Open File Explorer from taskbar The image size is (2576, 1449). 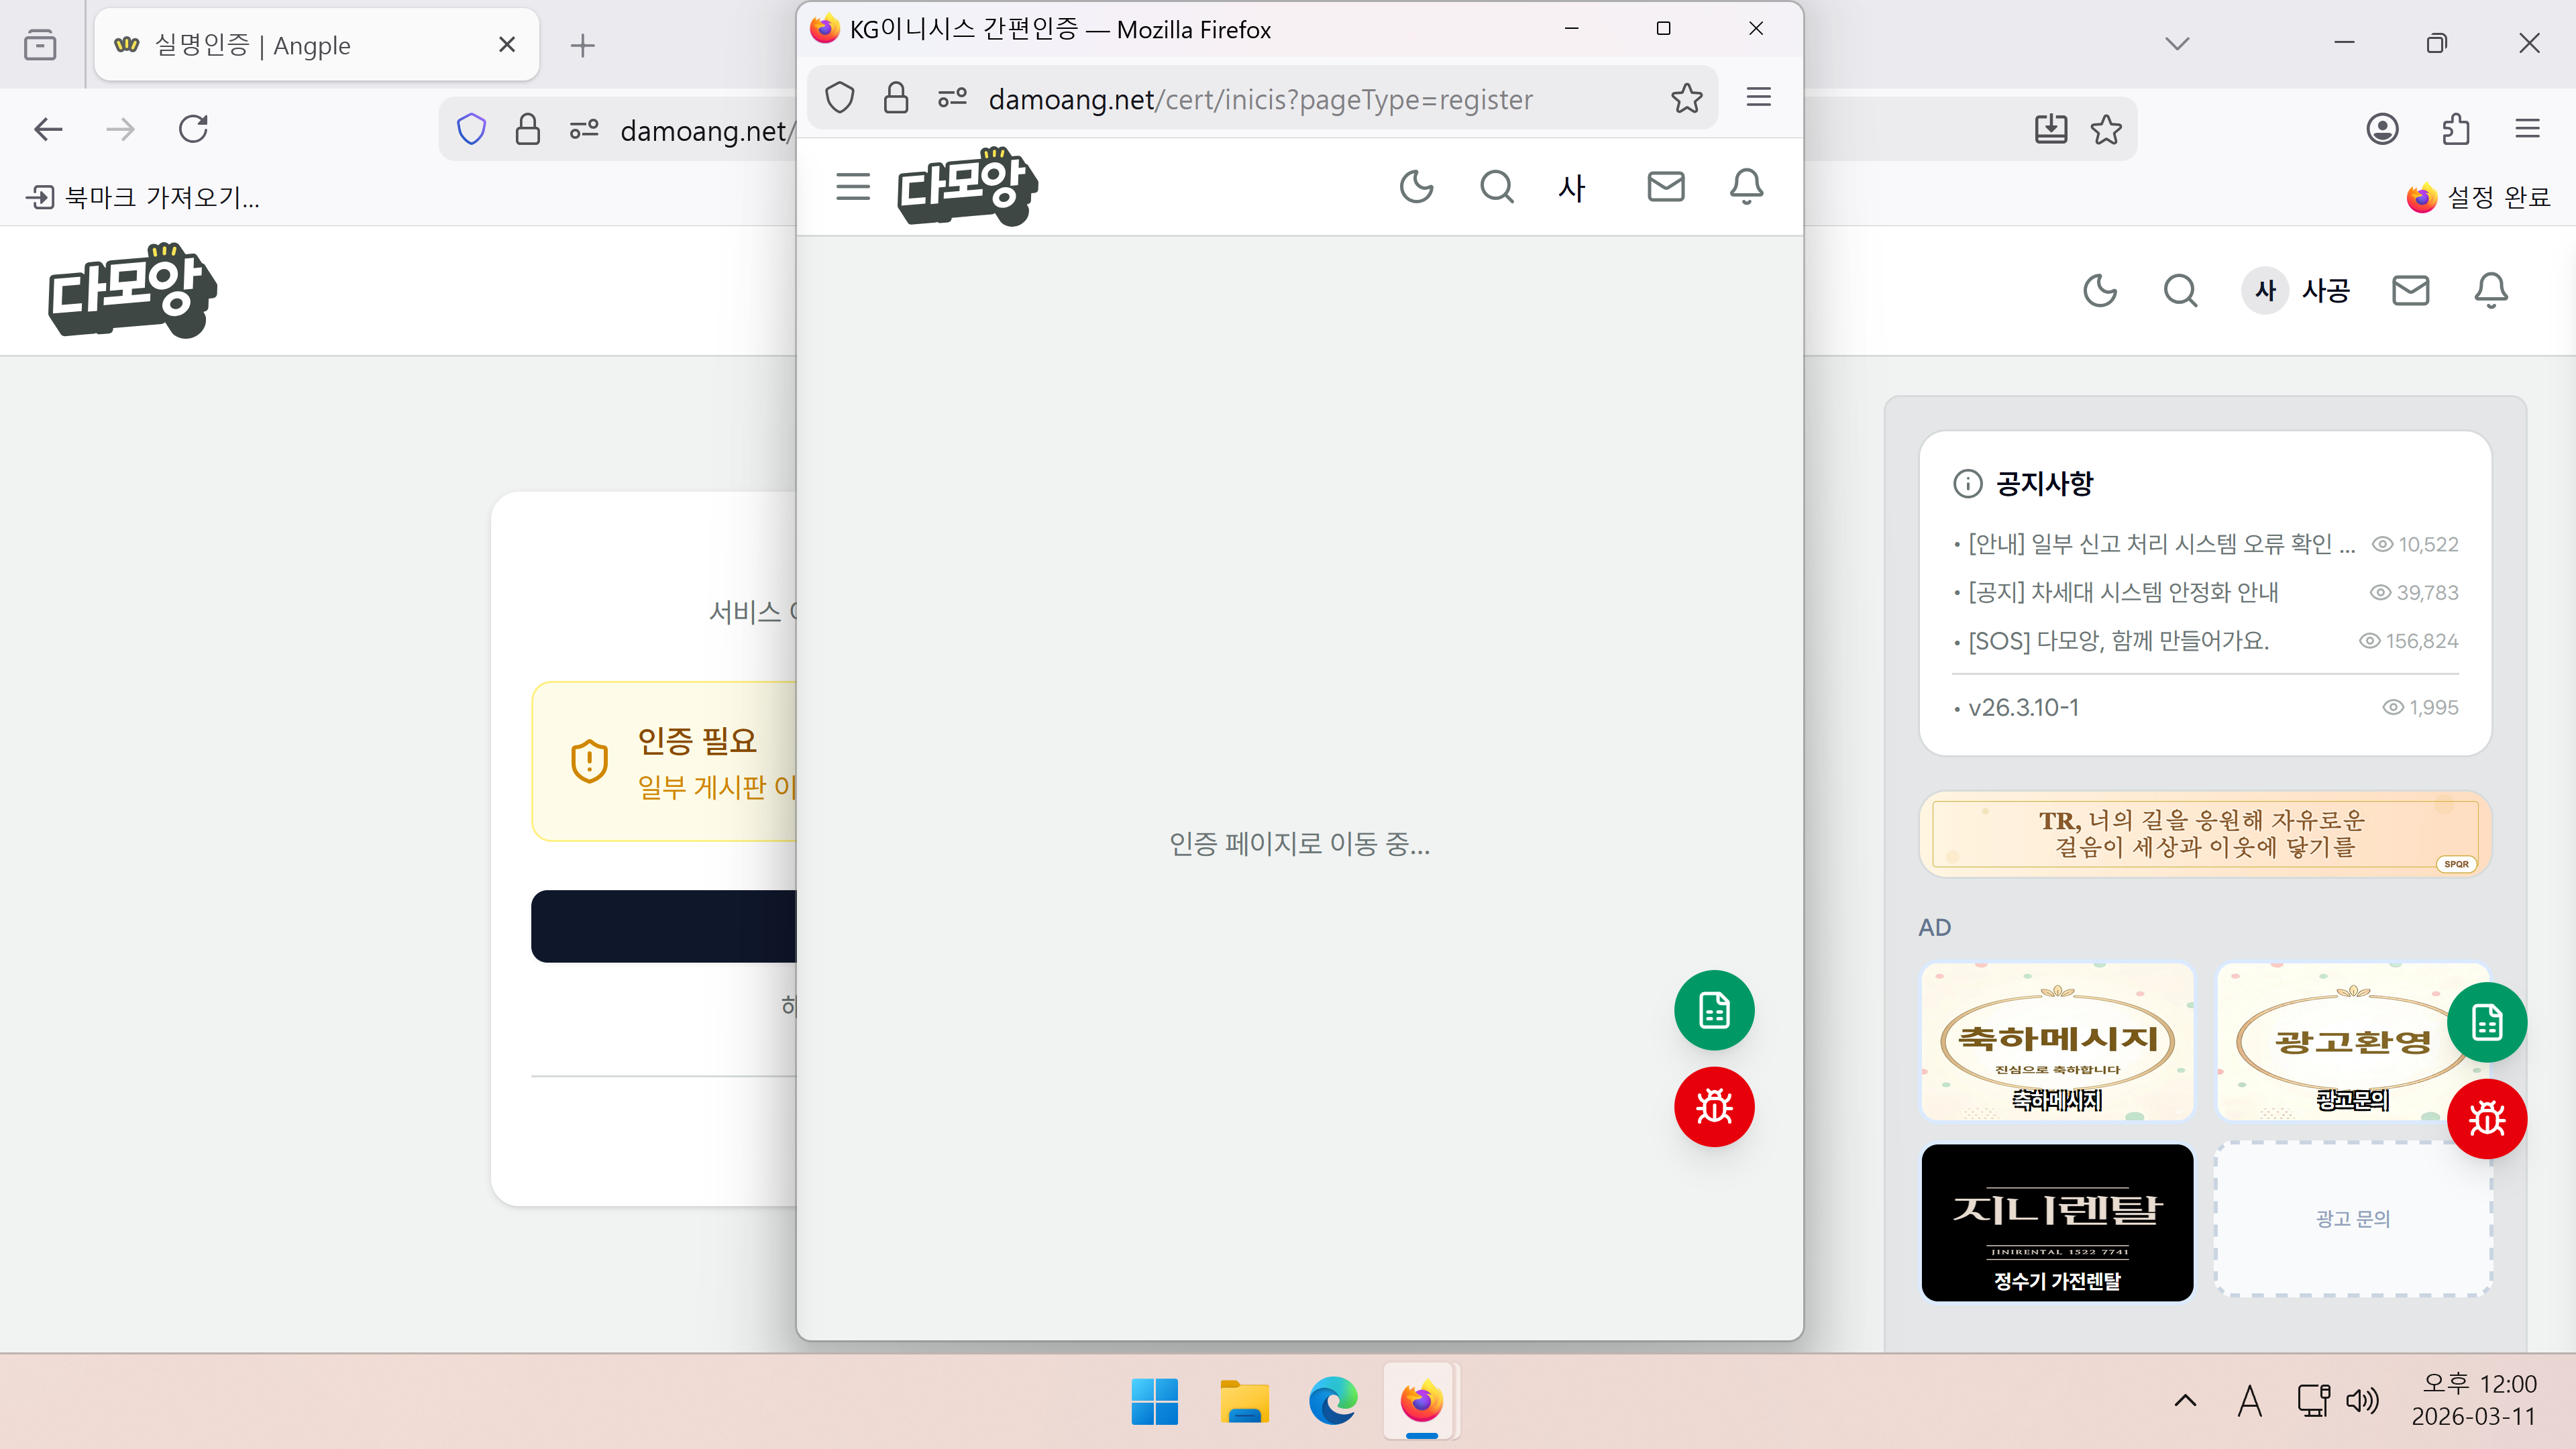pos(1244,1401)
